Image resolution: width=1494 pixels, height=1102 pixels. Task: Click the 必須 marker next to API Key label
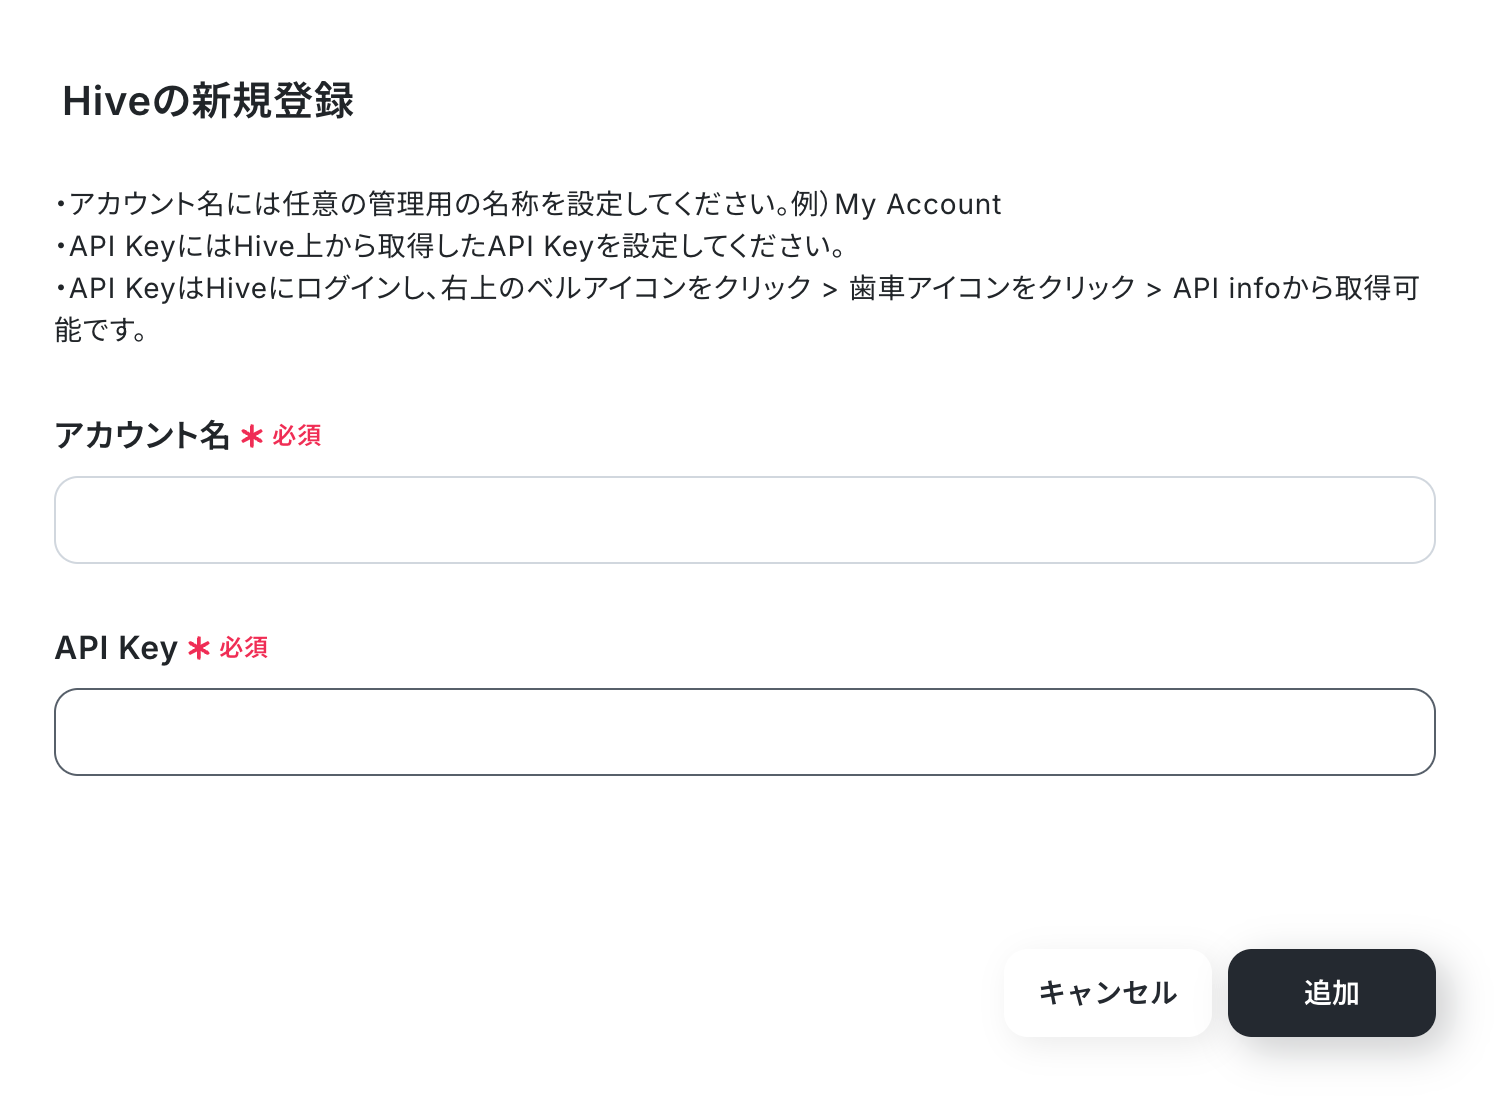(244, 648)
